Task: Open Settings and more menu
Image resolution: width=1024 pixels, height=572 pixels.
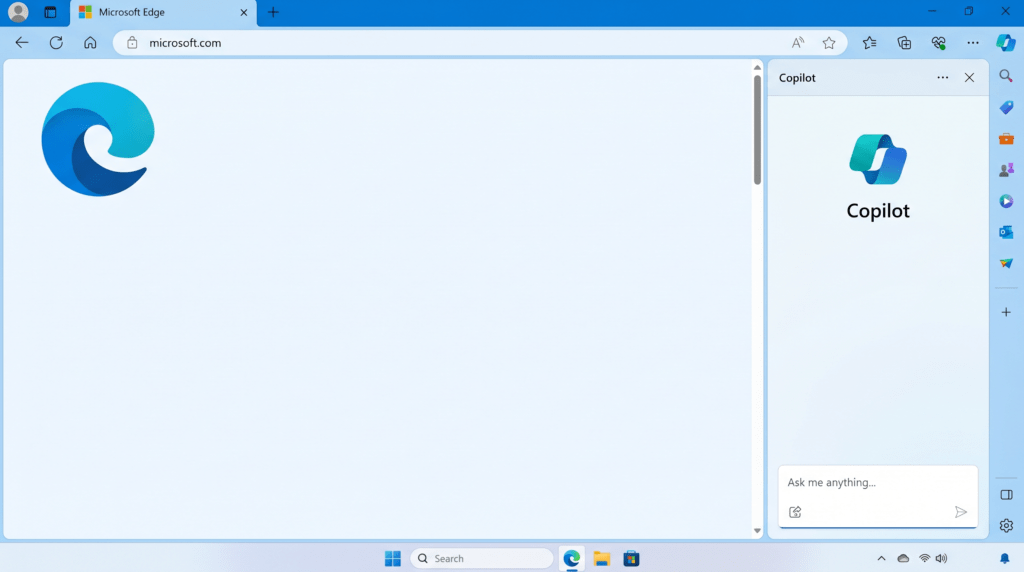Action: pyautogui.click(x=972, y=43)
